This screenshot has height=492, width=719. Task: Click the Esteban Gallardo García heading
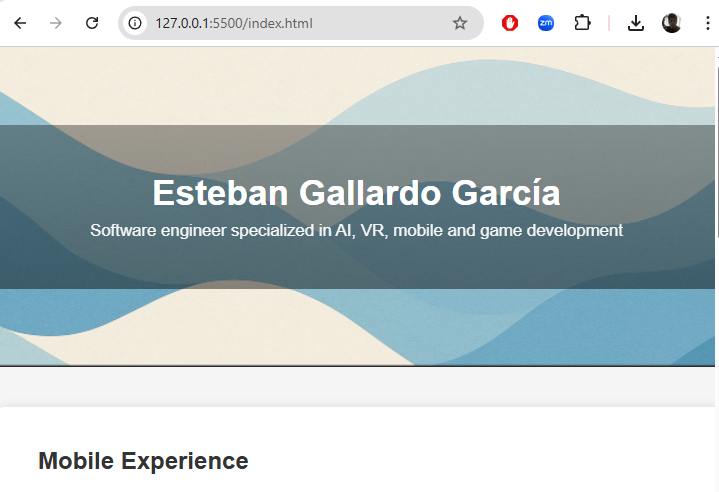(x=356, y=192)
